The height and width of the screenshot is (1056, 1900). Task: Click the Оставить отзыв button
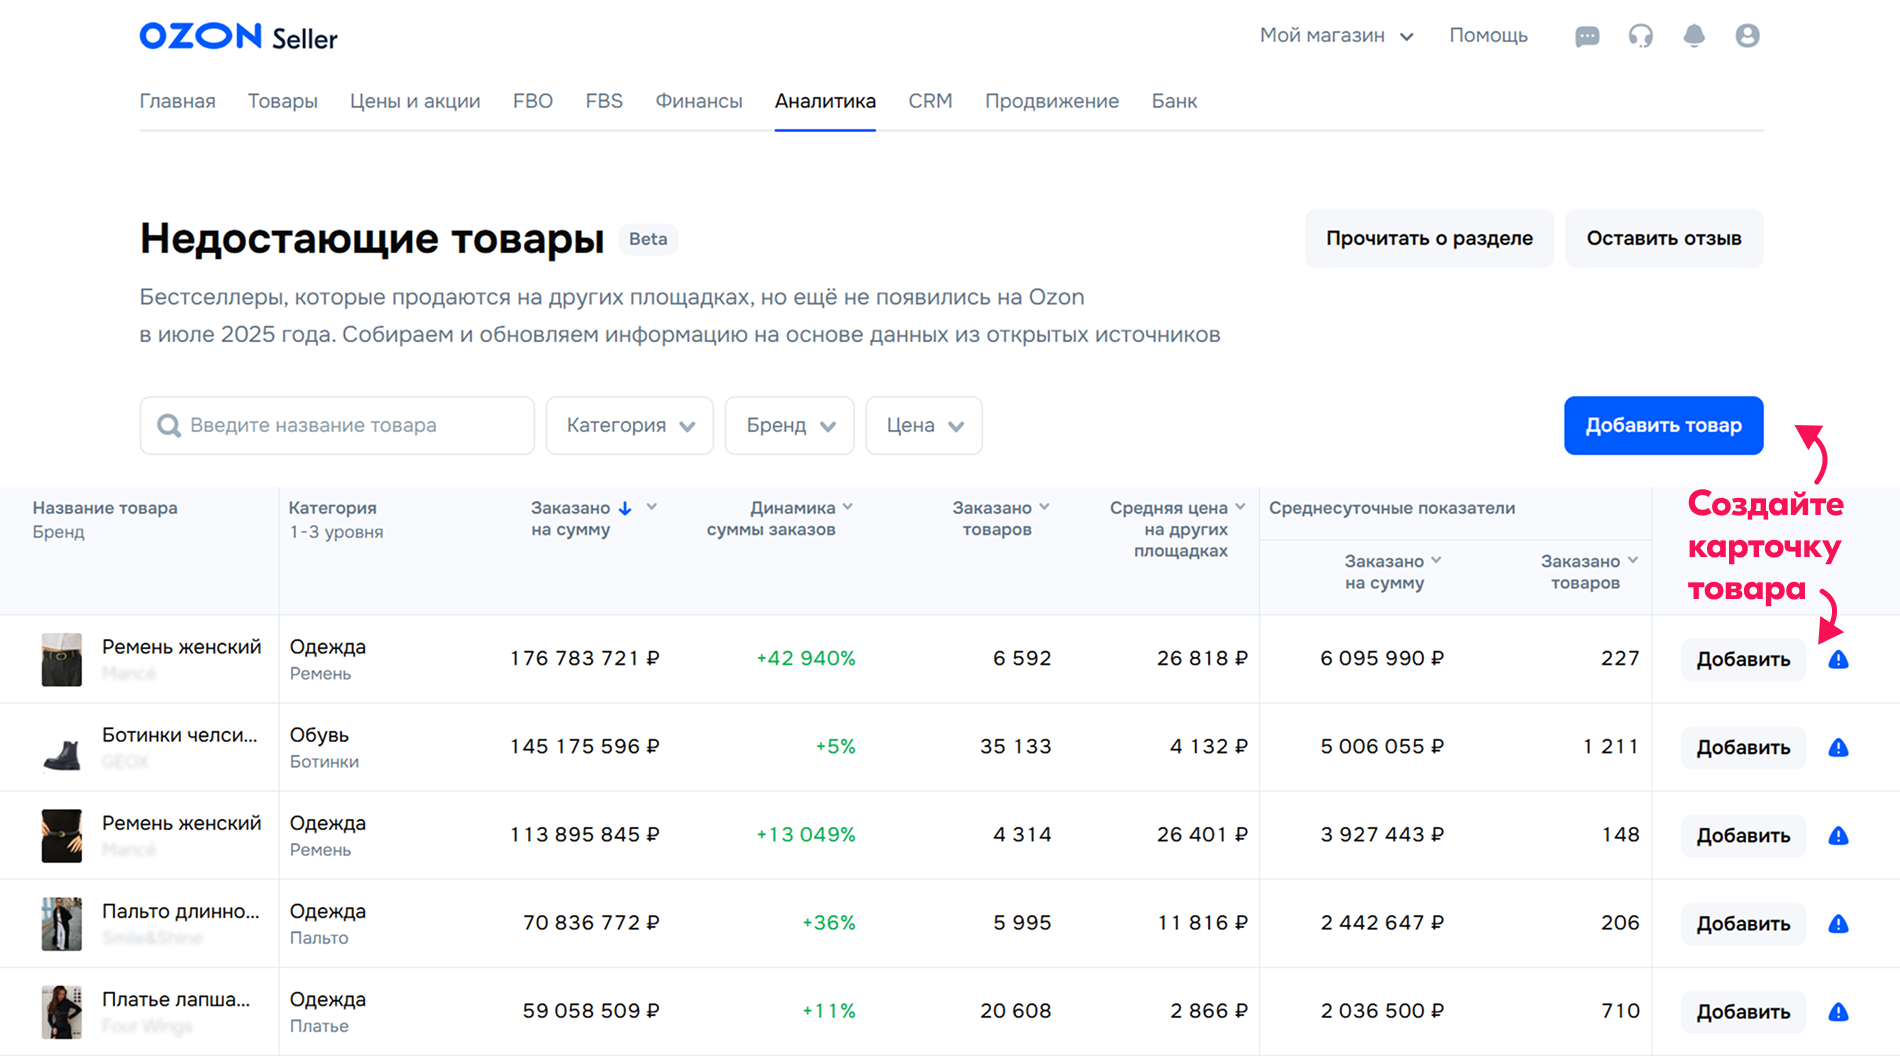pyautogui.click(x=1664, y=238)
